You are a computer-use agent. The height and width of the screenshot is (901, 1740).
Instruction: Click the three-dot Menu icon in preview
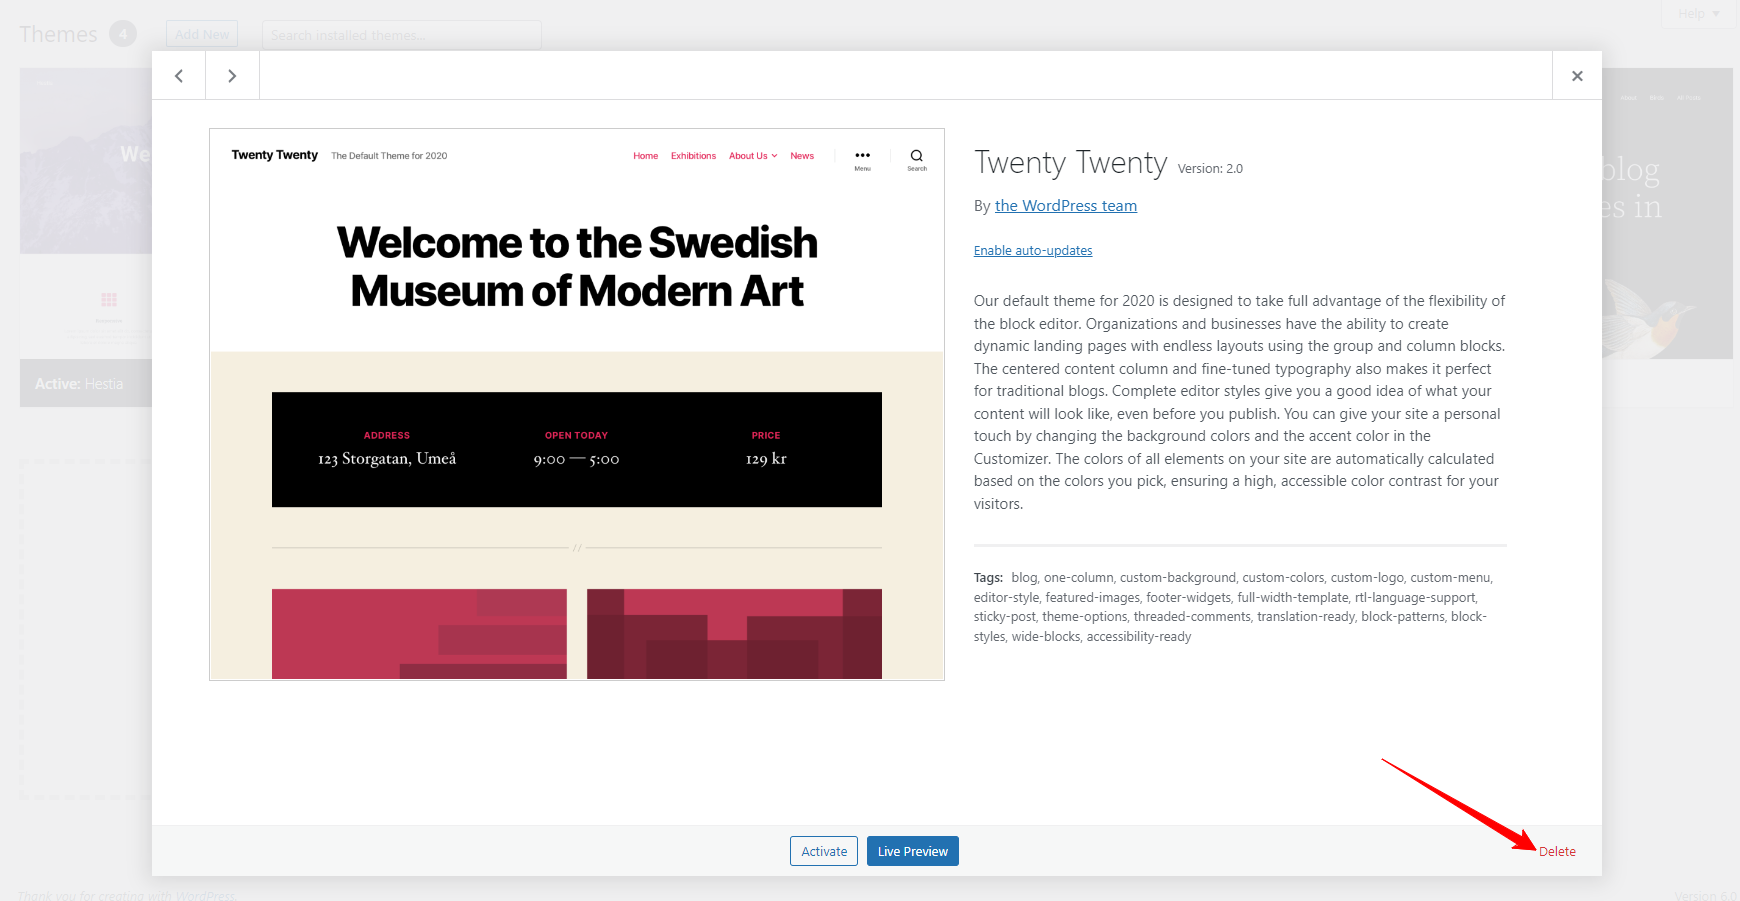tap(862, 159)
